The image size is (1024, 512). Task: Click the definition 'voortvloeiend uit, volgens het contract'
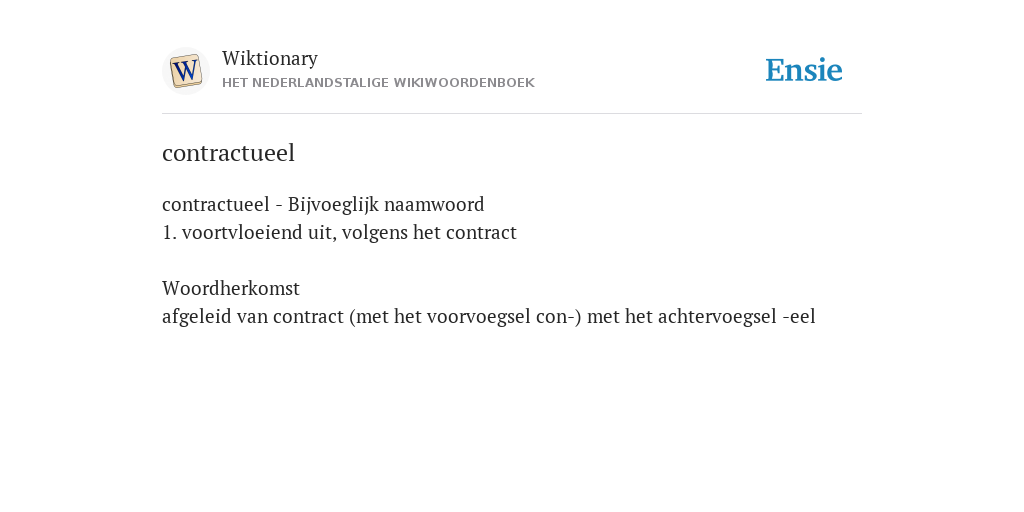349,233
